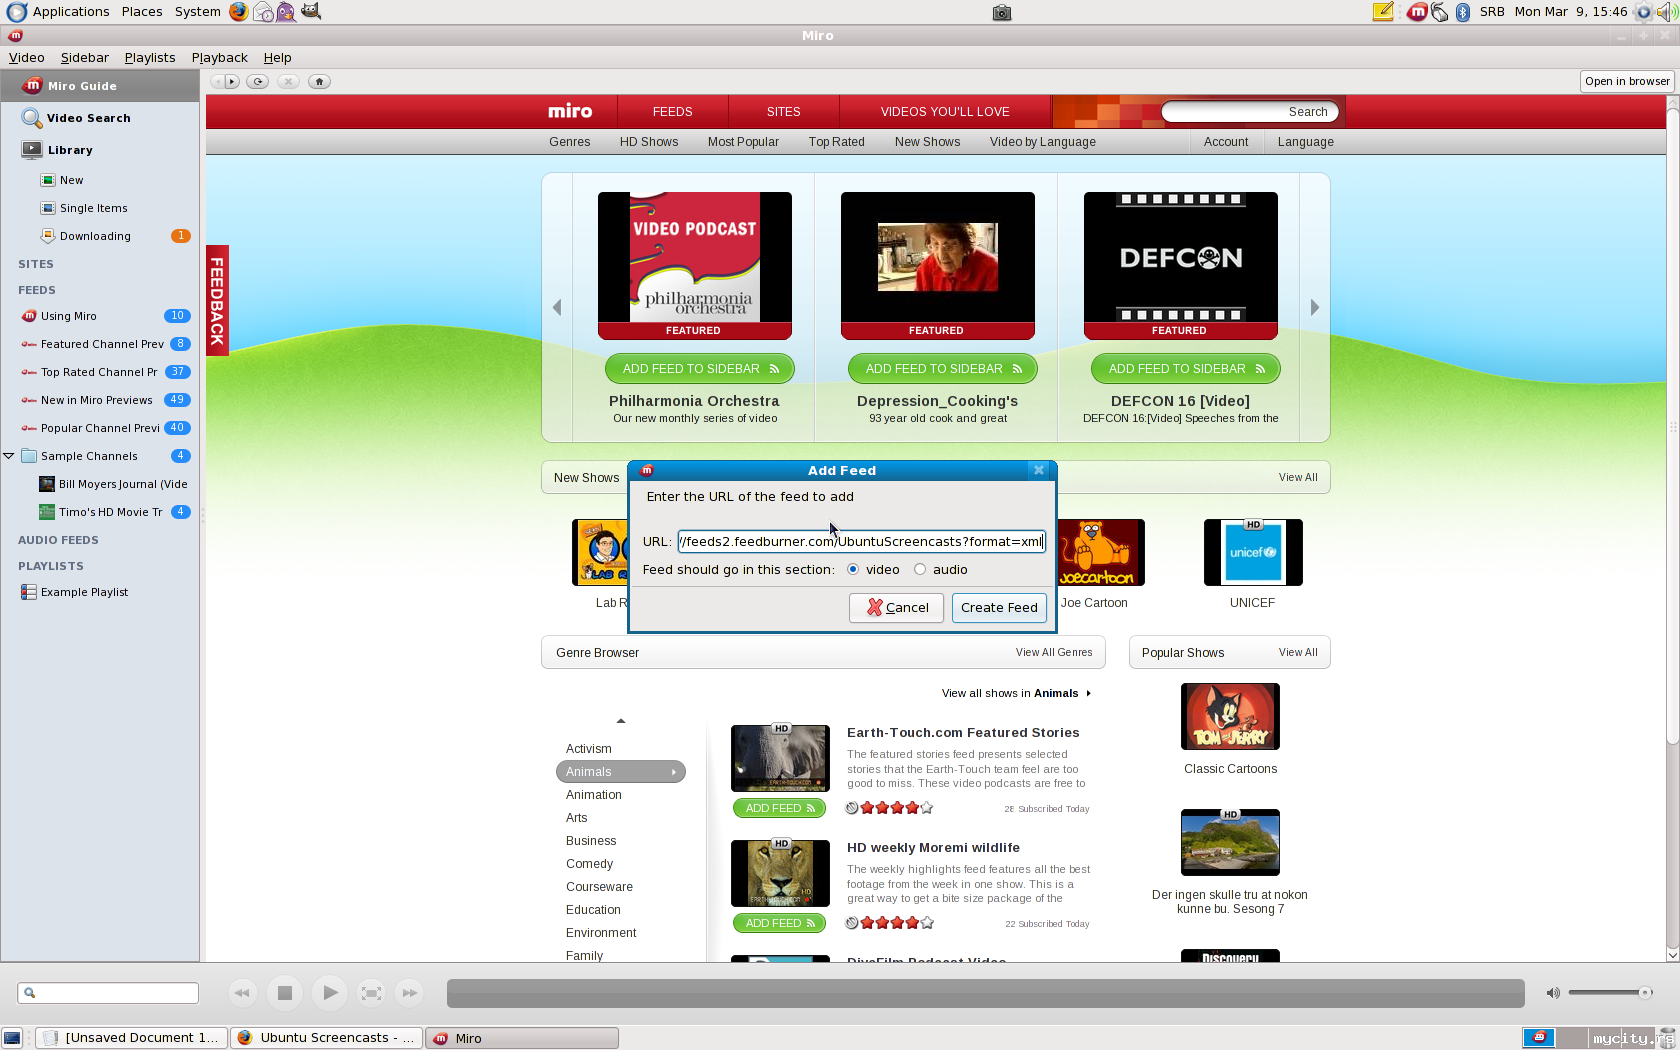The image size is (1680, 1050).
Task: Go forward in the Miro Guide browser toolbar
Action: [x=233, y=81]
